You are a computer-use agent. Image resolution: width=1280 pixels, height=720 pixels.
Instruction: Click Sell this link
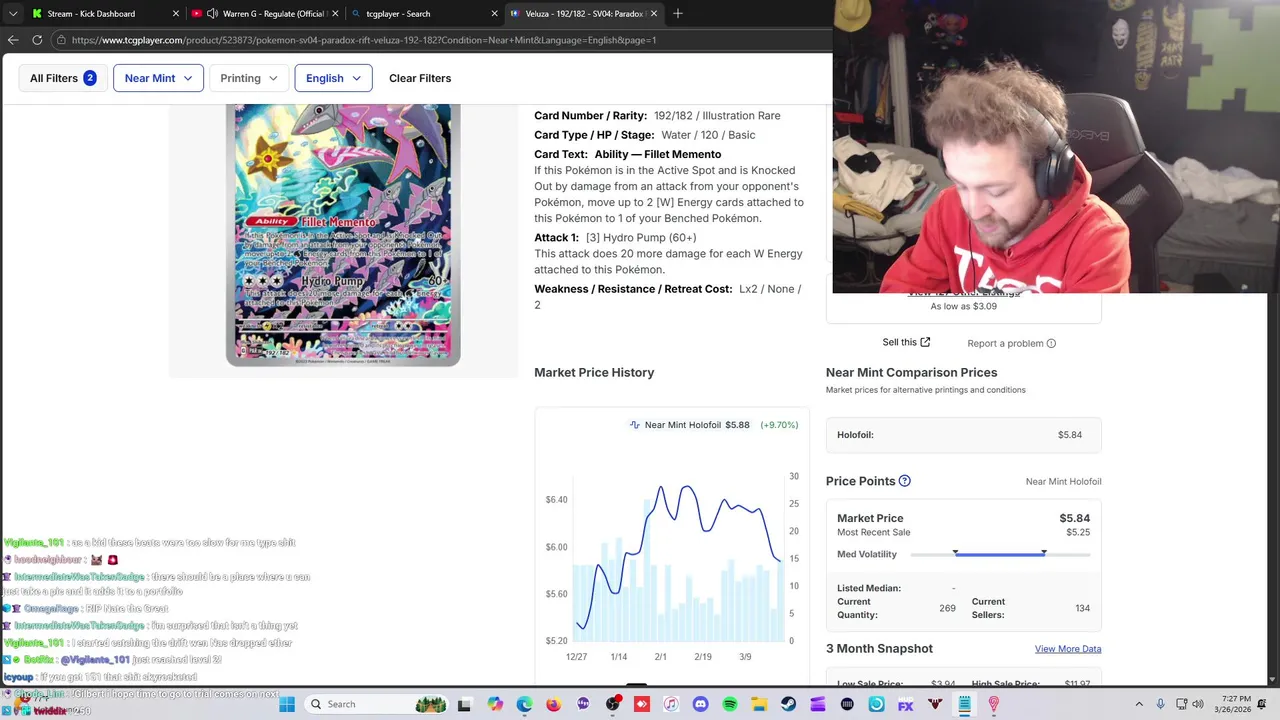[906, 342]
